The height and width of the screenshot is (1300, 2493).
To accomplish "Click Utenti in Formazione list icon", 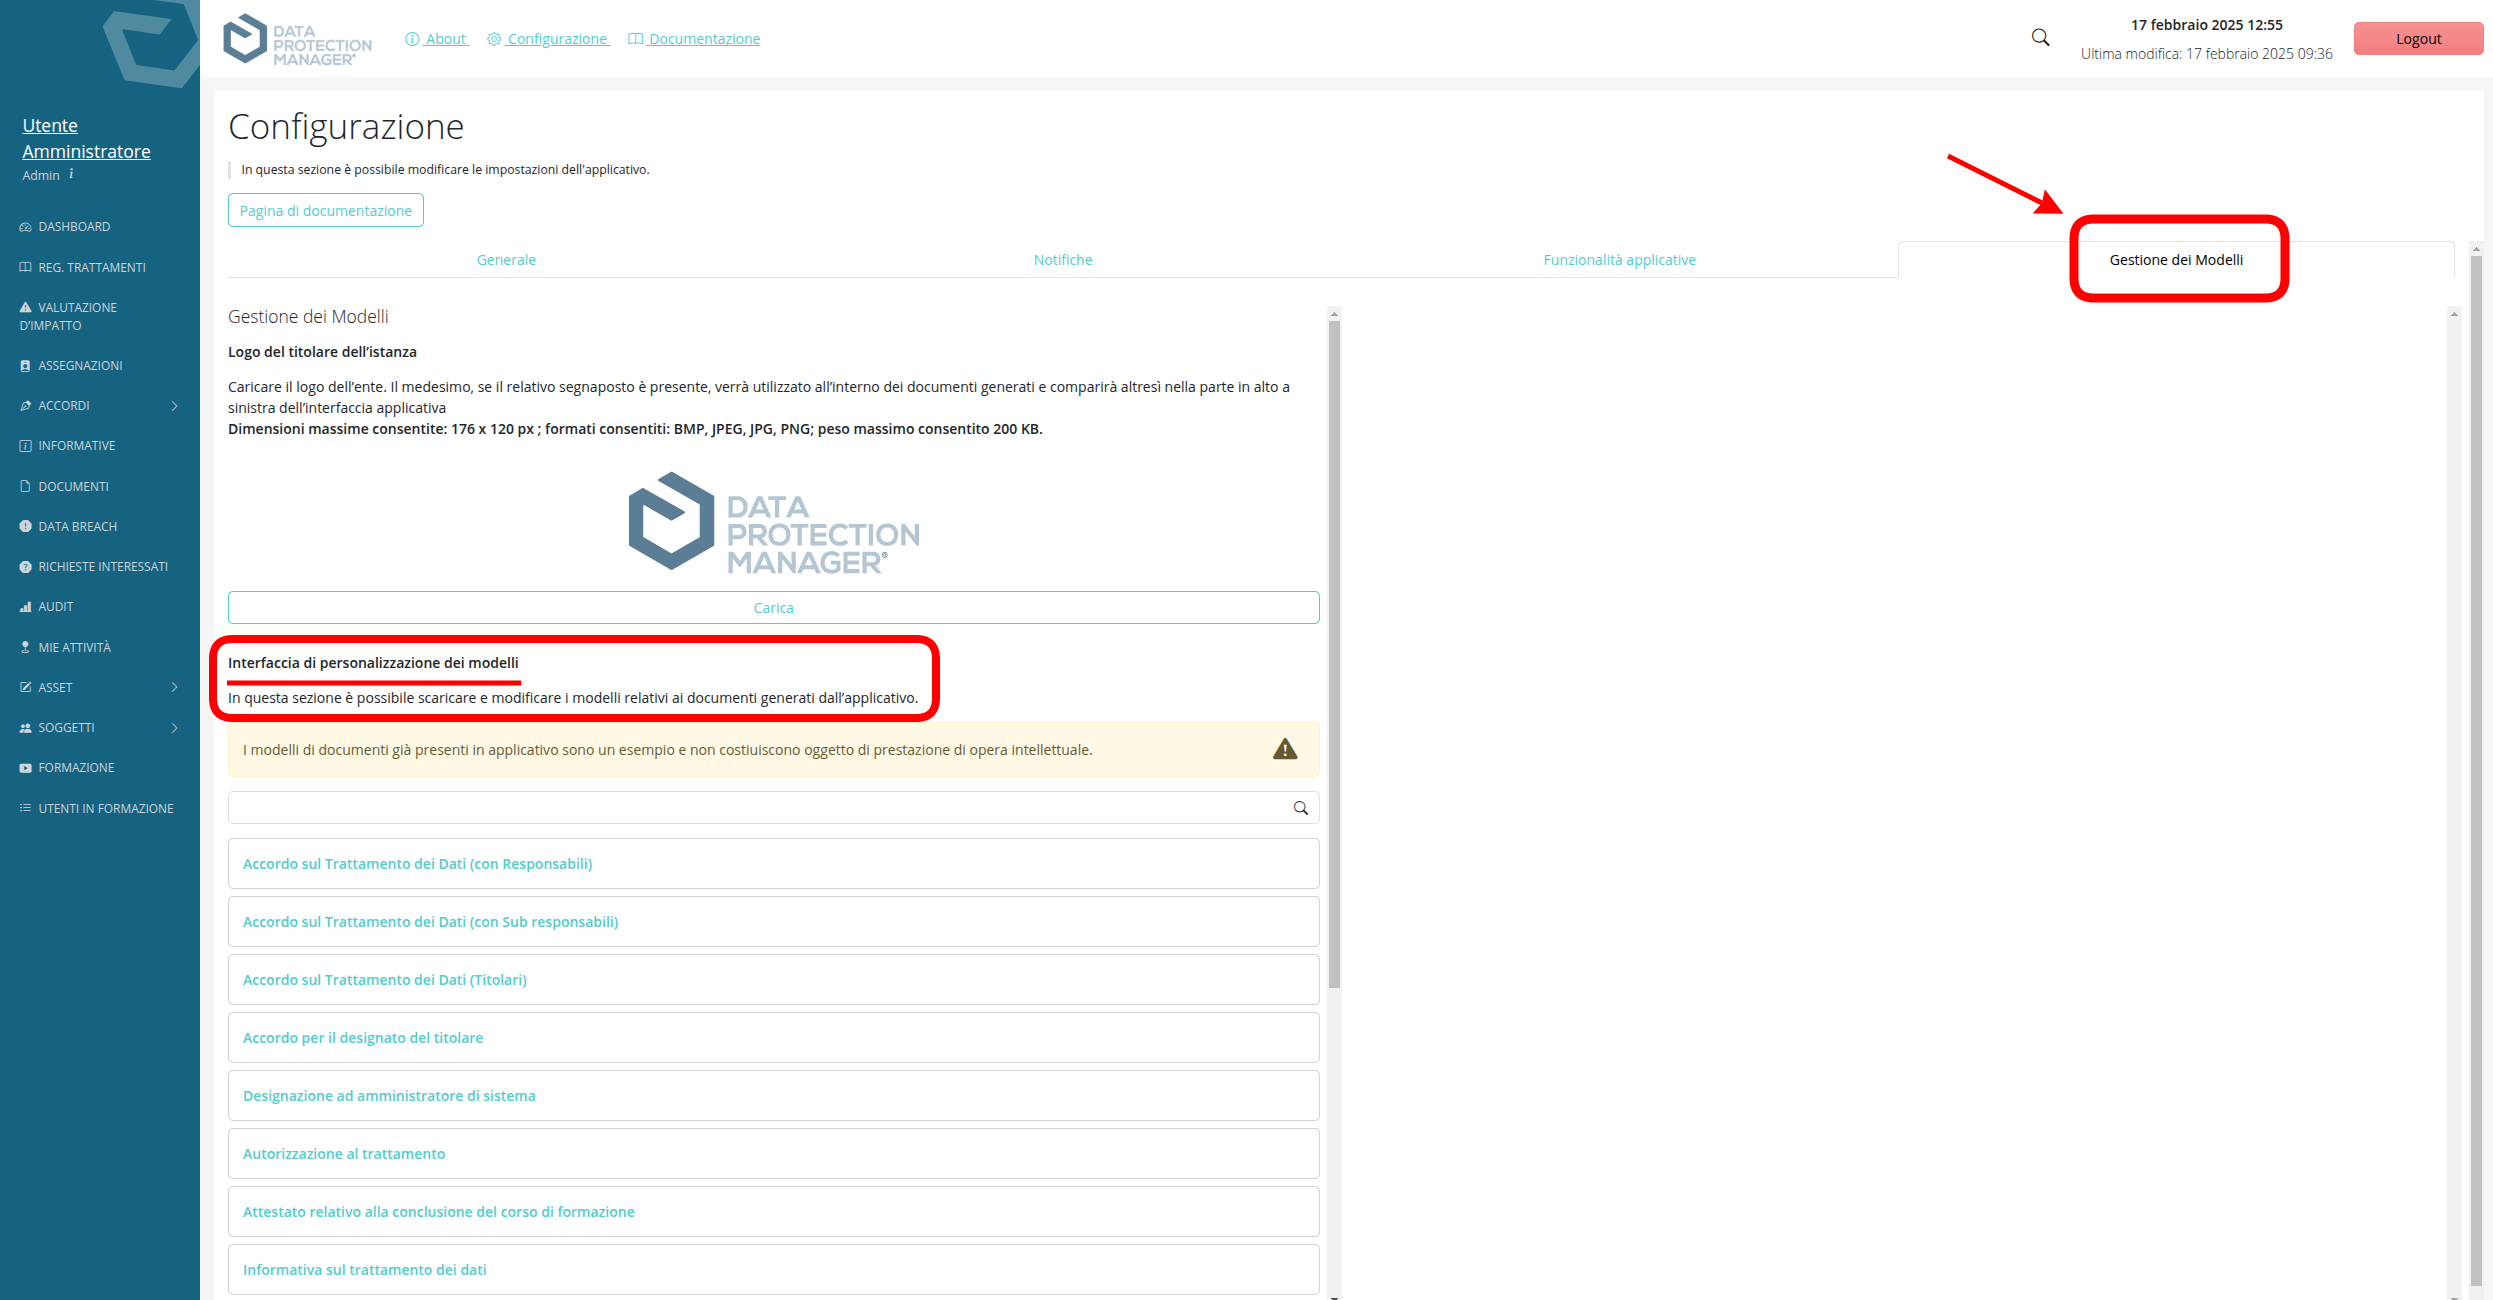I will [25, 808].
